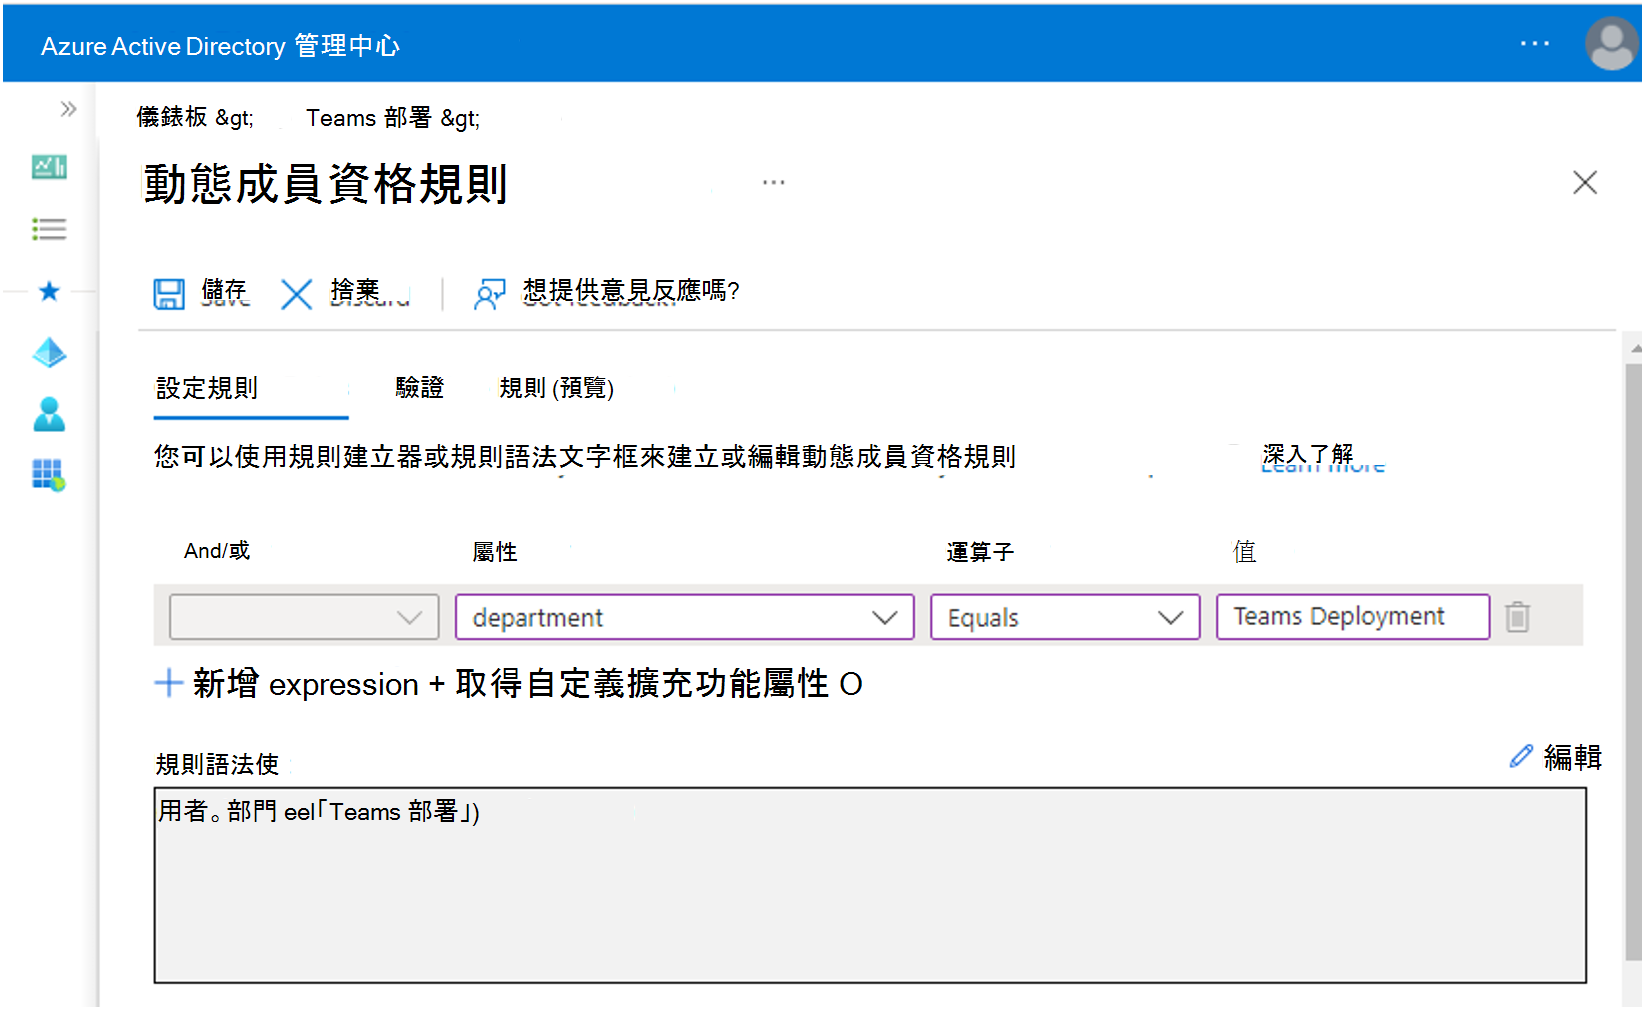Open Azure Active Directory diamond icon

point(49,352)
